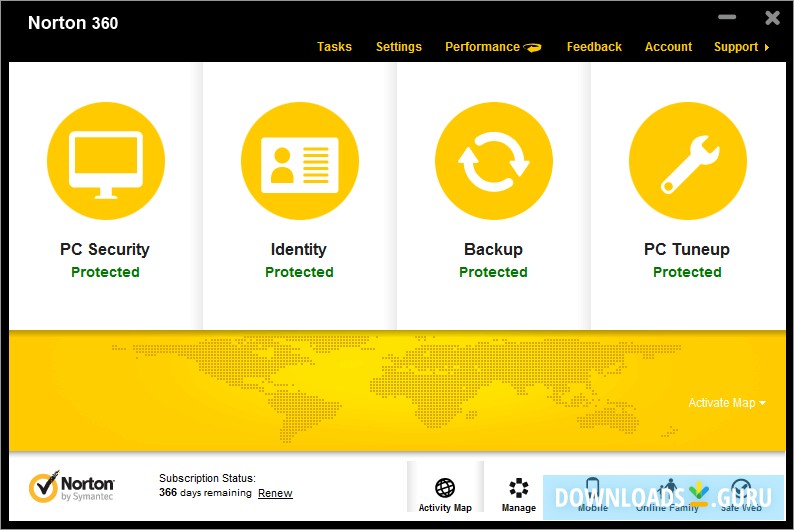Click the Performance gauge icon
This screenshot has width=794, height=530.
pyautogui.click(x=532, y=48)
